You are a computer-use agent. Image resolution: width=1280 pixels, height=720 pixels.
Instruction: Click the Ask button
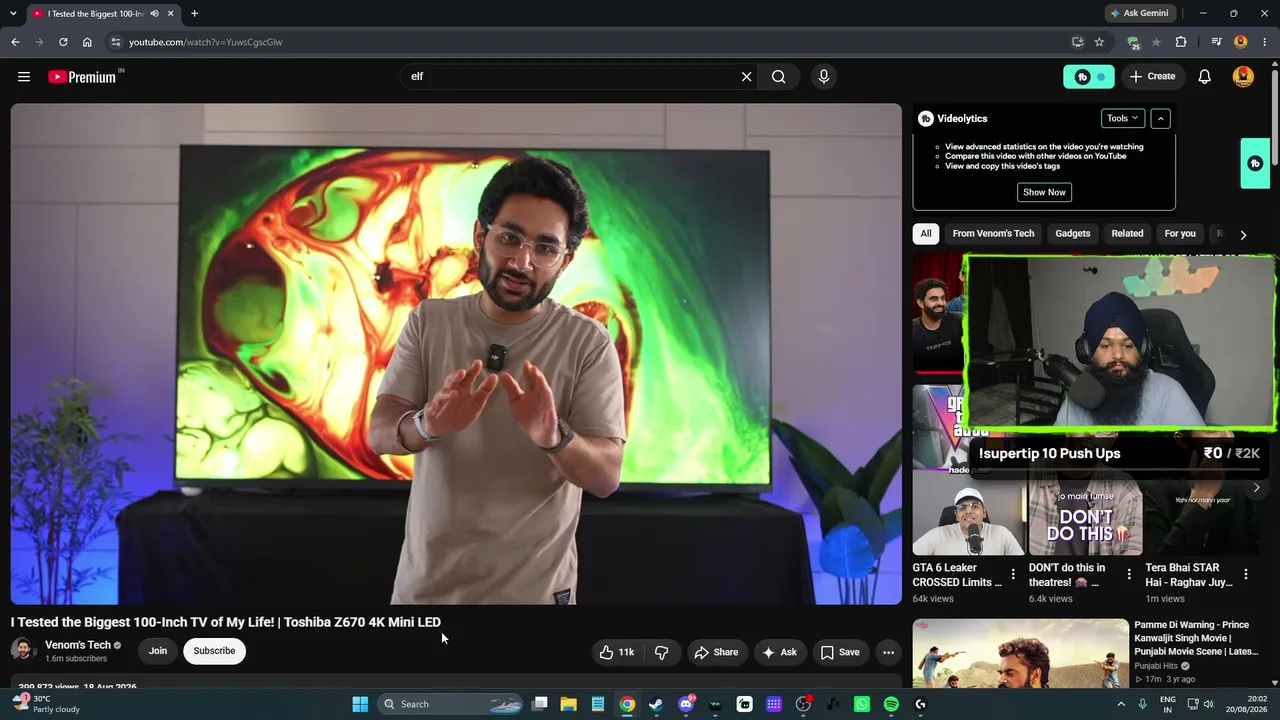point(779,652)
